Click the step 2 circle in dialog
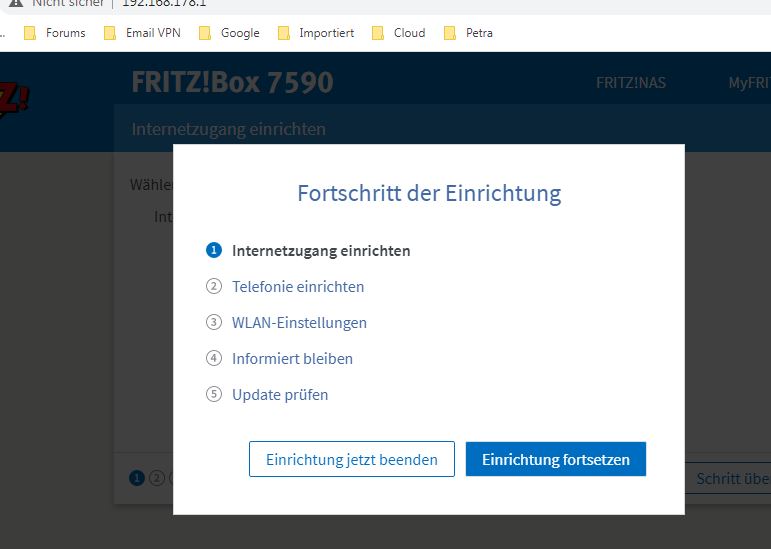 click(x=214, y=286)
